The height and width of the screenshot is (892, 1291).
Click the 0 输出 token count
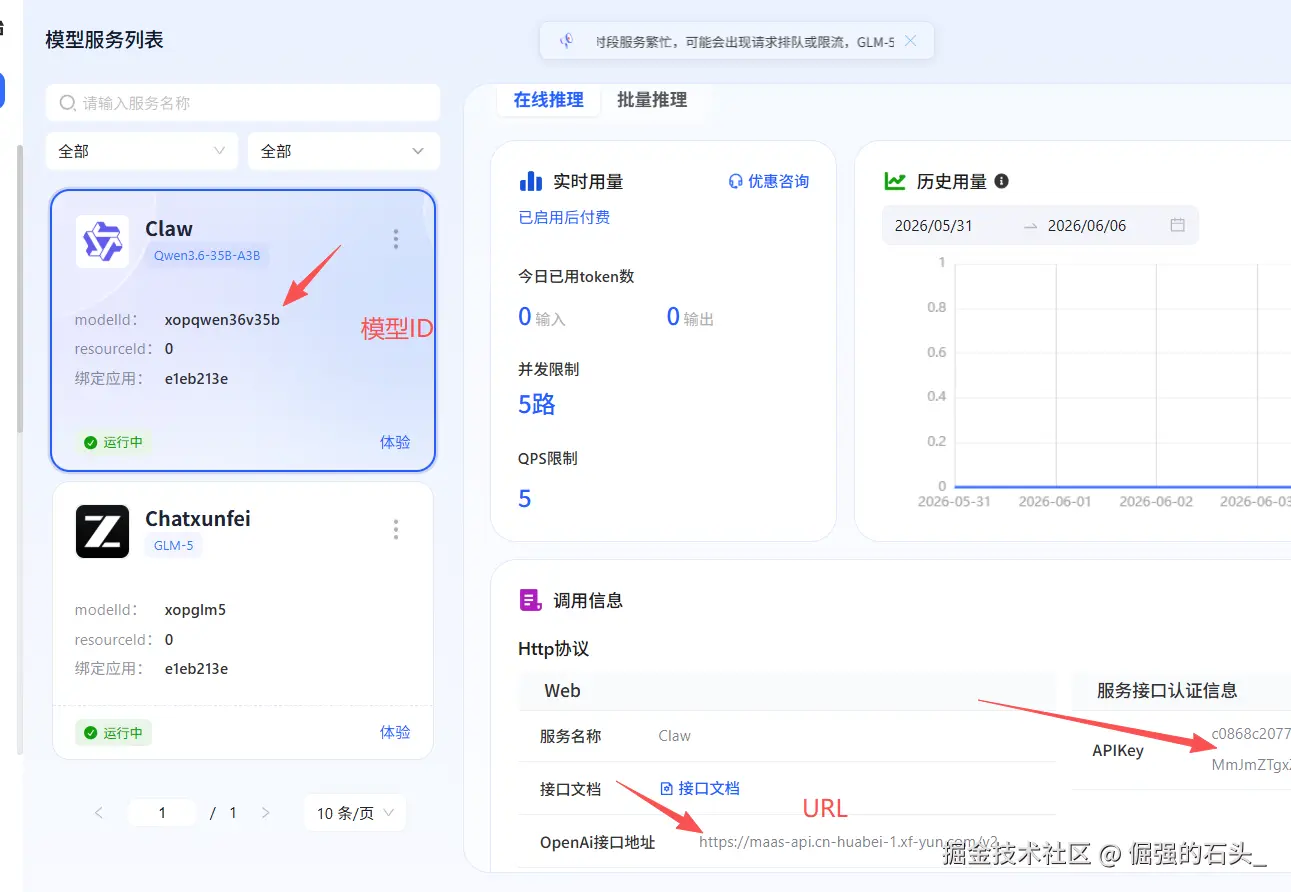690,317
